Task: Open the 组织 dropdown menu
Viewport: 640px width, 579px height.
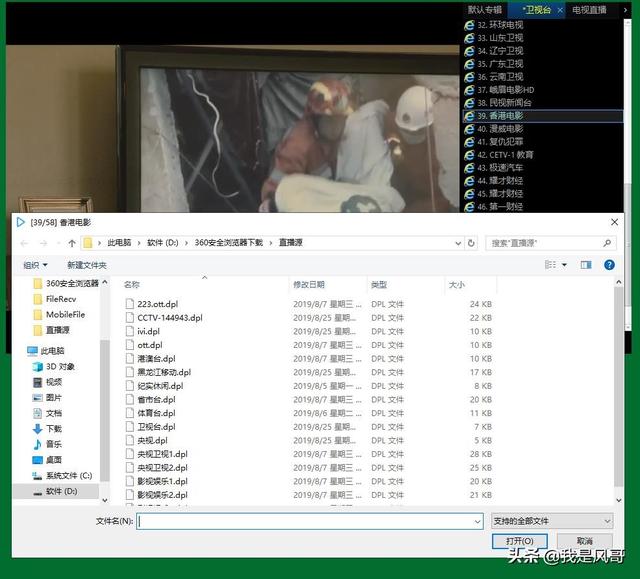Action: click(36, 265)
